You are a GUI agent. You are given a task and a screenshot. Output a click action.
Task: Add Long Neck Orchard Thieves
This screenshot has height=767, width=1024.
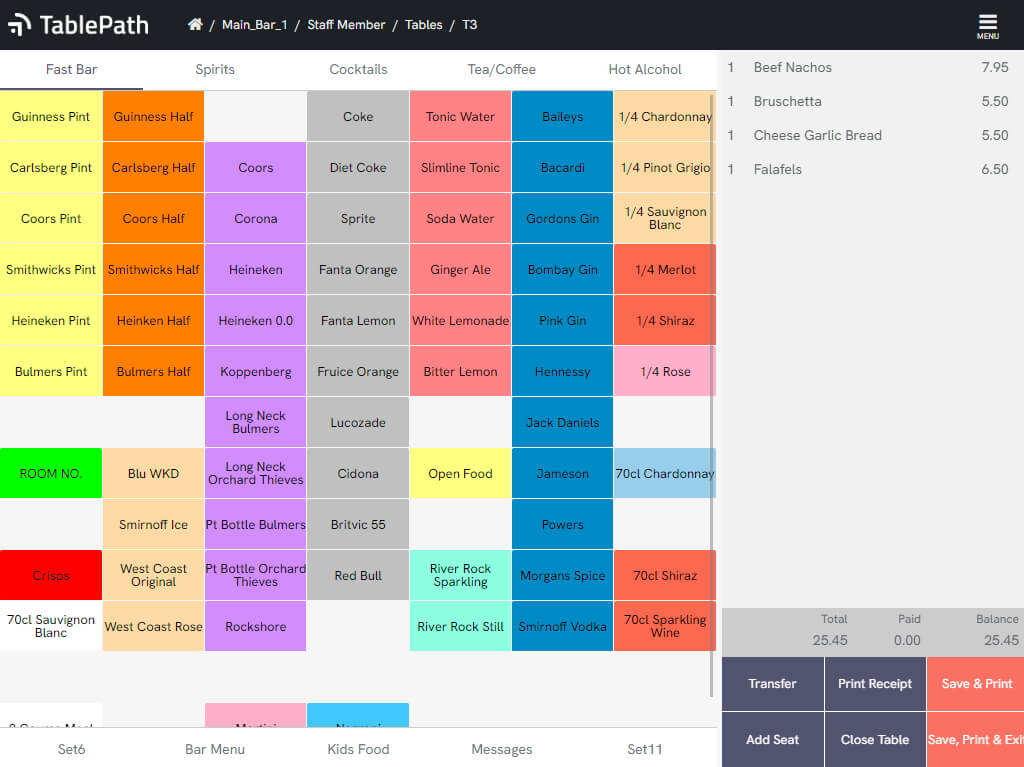(x=255, y=473)
